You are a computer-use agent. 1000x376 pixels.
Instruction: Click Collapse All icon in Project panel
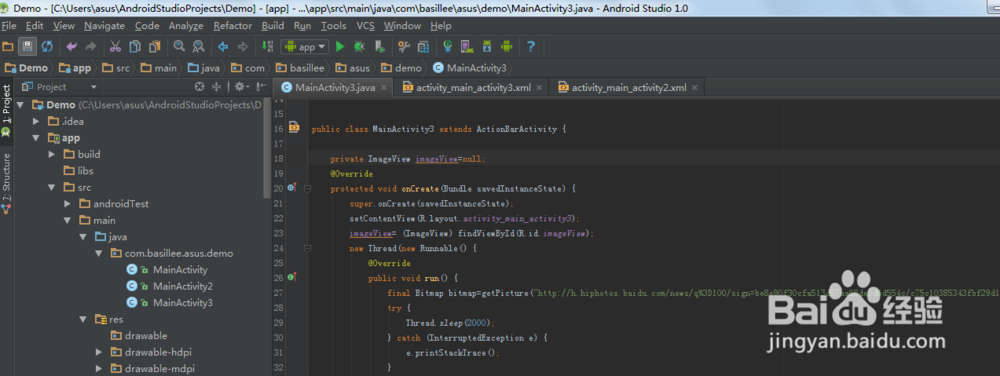click(217, 87)
